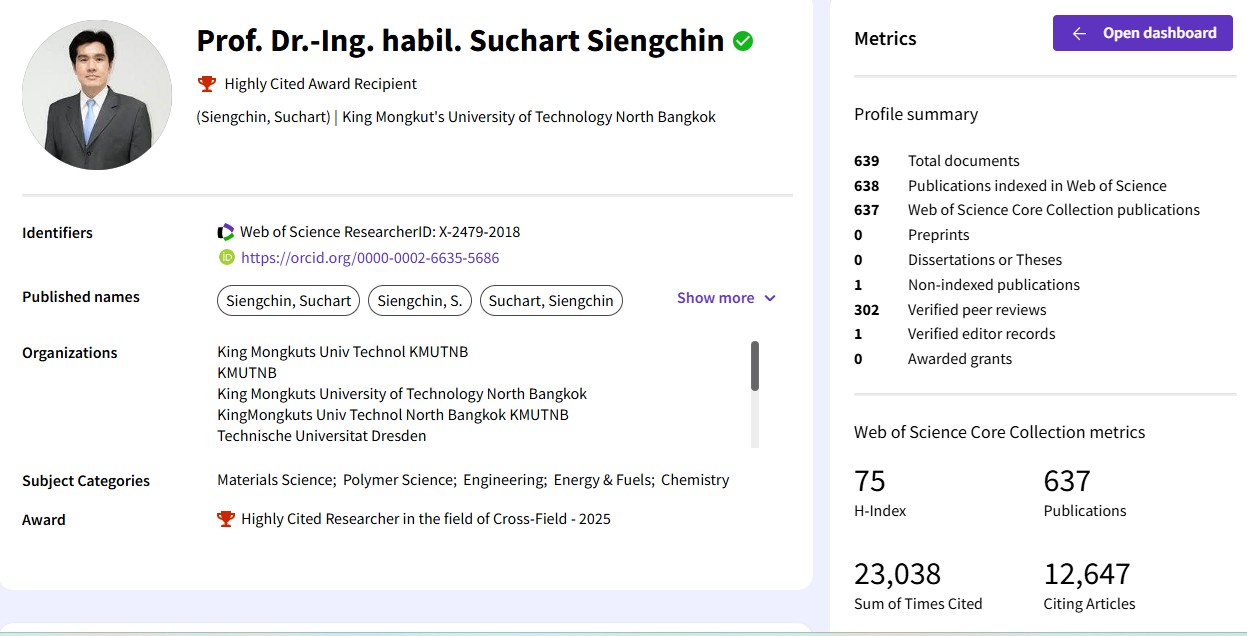The width and height of the screenshot is (1247, 636).
Task: Select the 'Siengchin, S.' name chip
Action: (x=420, y=301)
